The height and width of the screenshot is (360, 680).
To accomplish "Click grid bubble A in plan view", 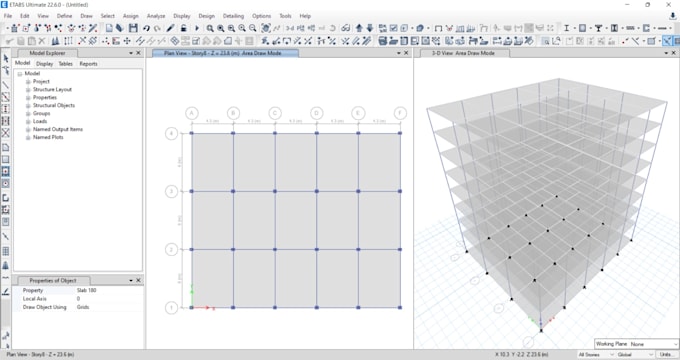I will pos(192,113).
